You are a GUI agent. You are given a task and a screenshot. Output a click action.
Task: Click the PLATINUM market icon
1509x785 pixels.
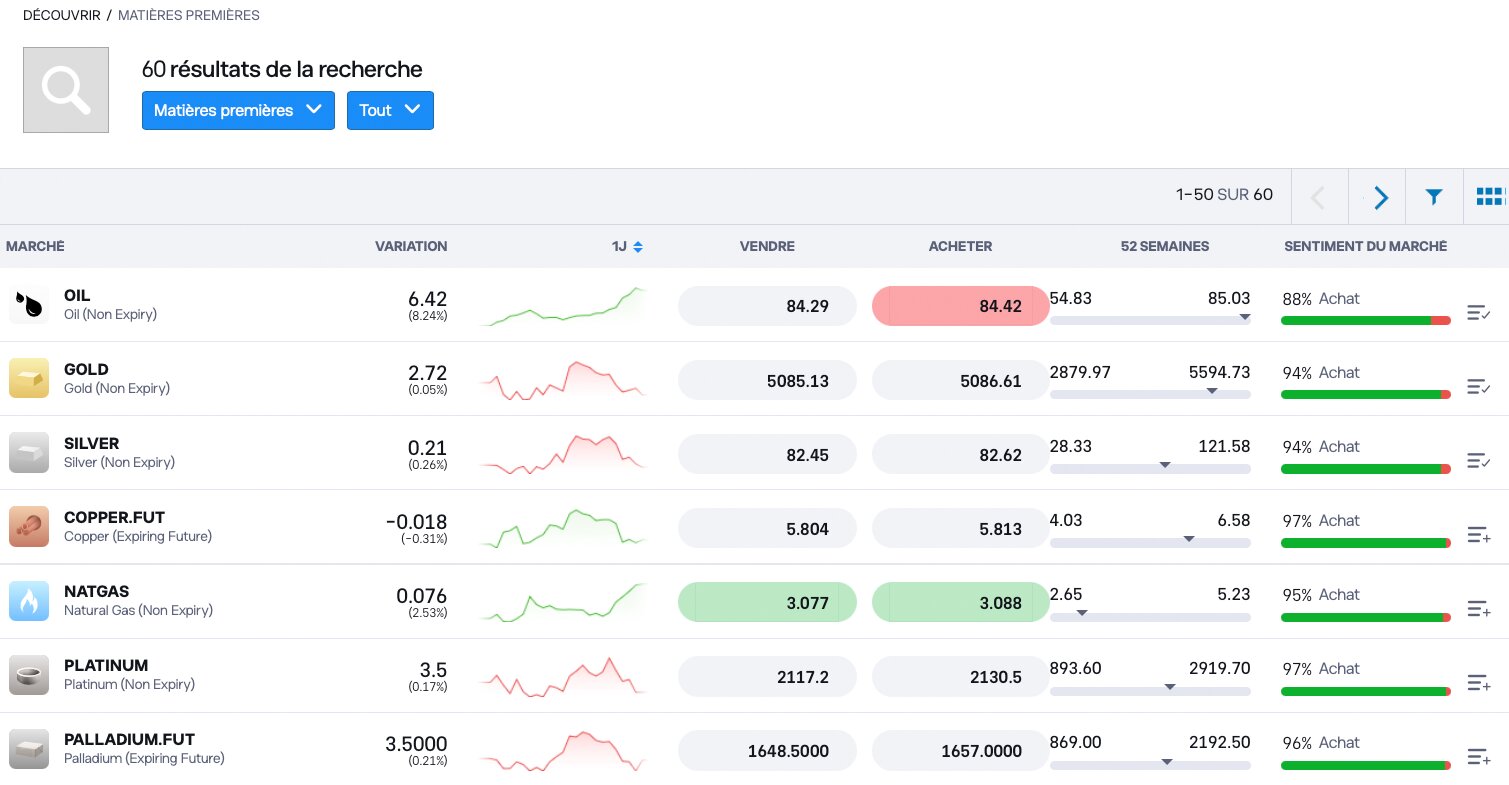click(x=30, y=675)
